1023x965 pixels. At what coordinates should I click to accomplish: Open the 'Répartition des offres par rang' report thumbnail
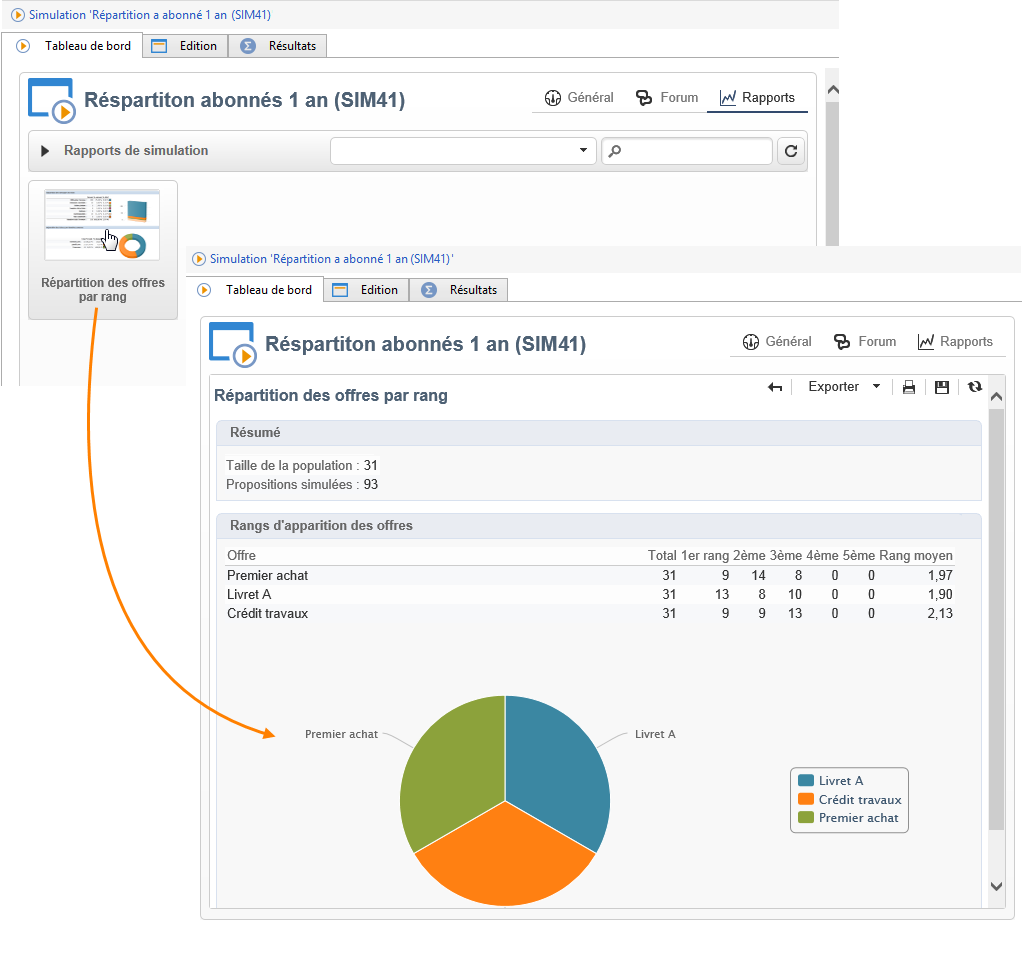tap(102, 249)
